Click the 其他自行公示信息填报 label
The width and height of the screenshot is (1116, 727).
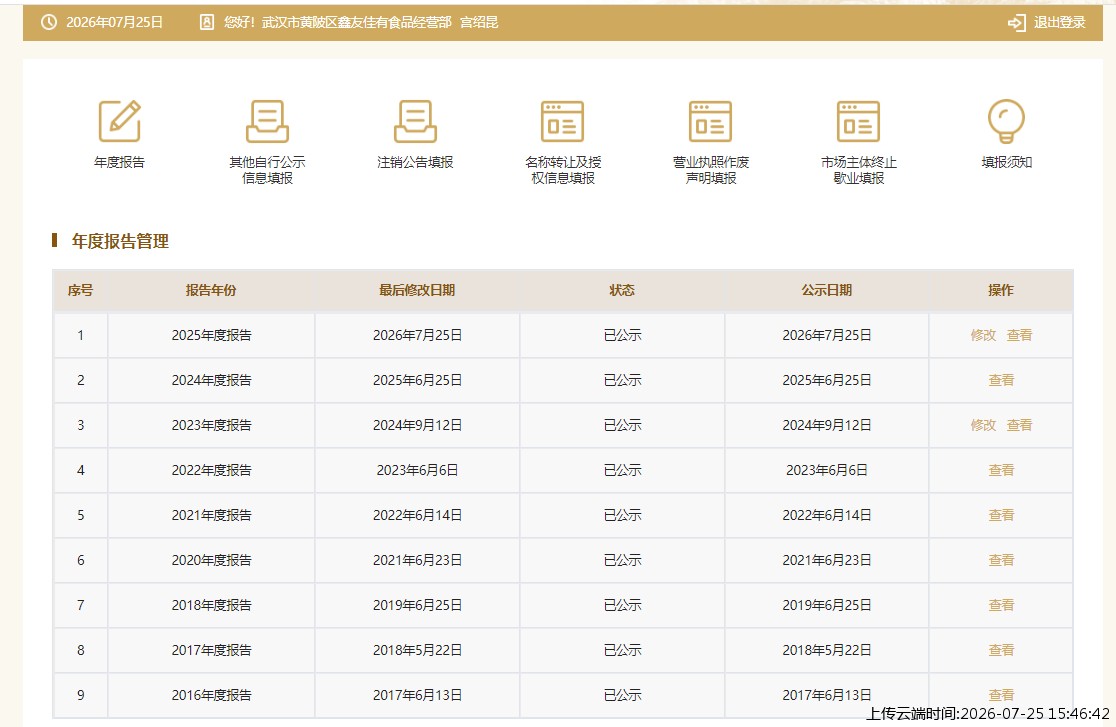pos(267,170)
